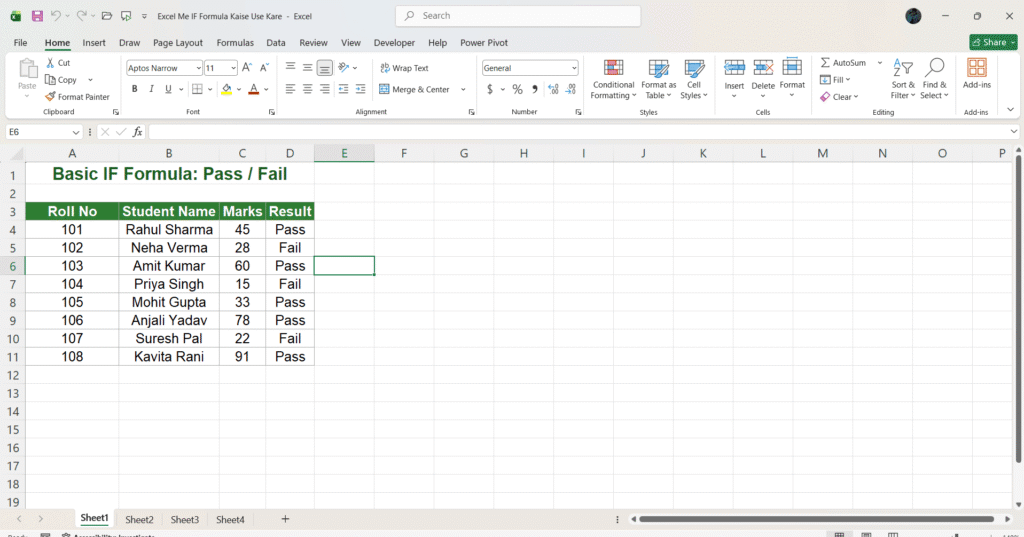This screenshot has width=1024, height=537.
Task: Switch to the Data tab
Action: point(276,42)
